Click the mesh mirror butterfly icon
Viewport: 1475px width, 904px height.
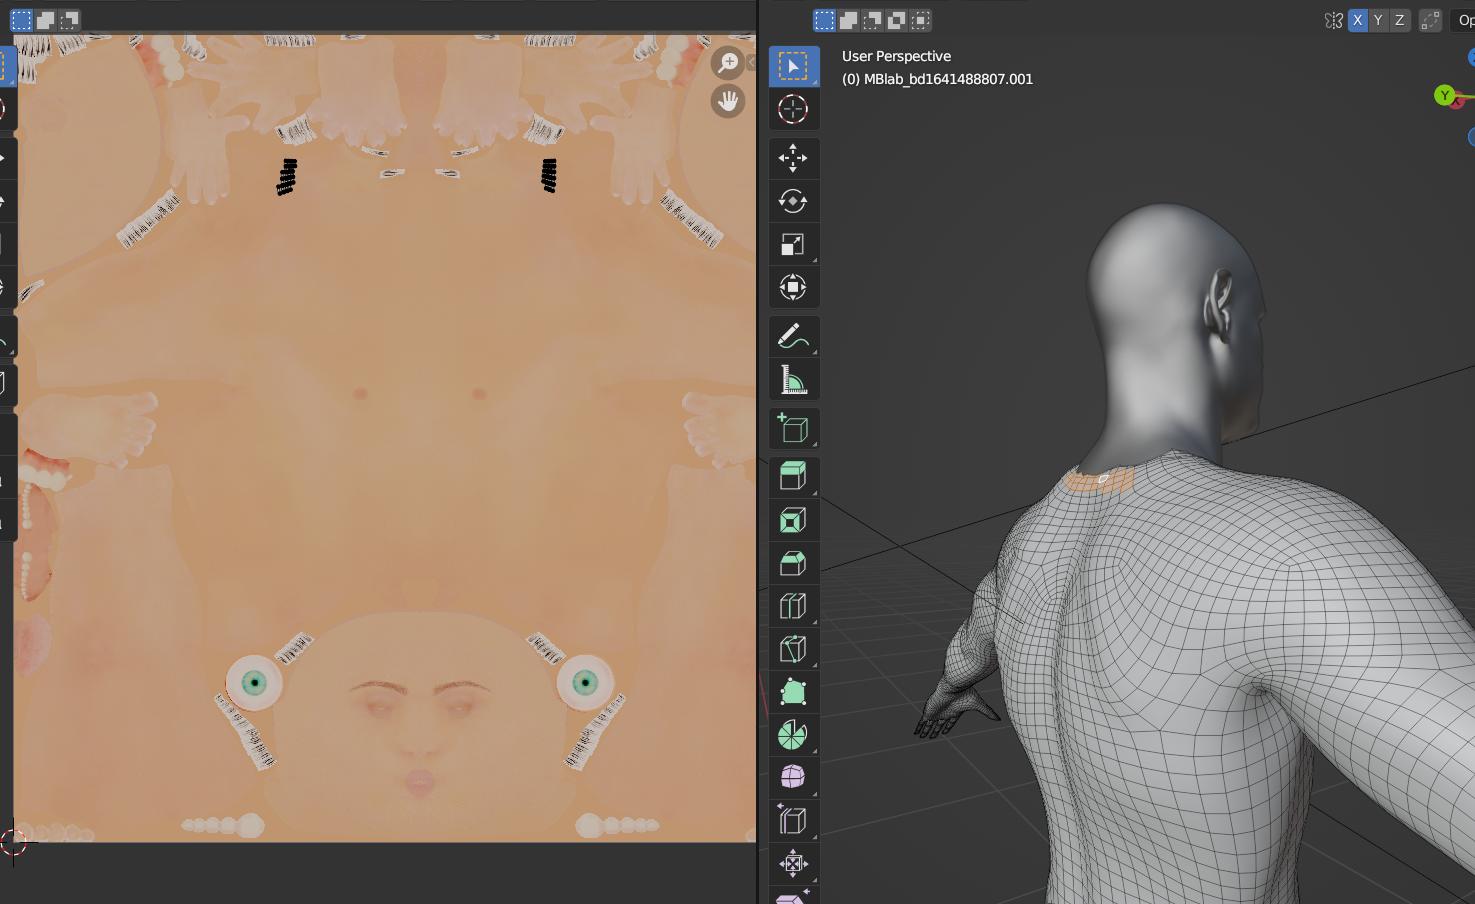point(1333,20)
